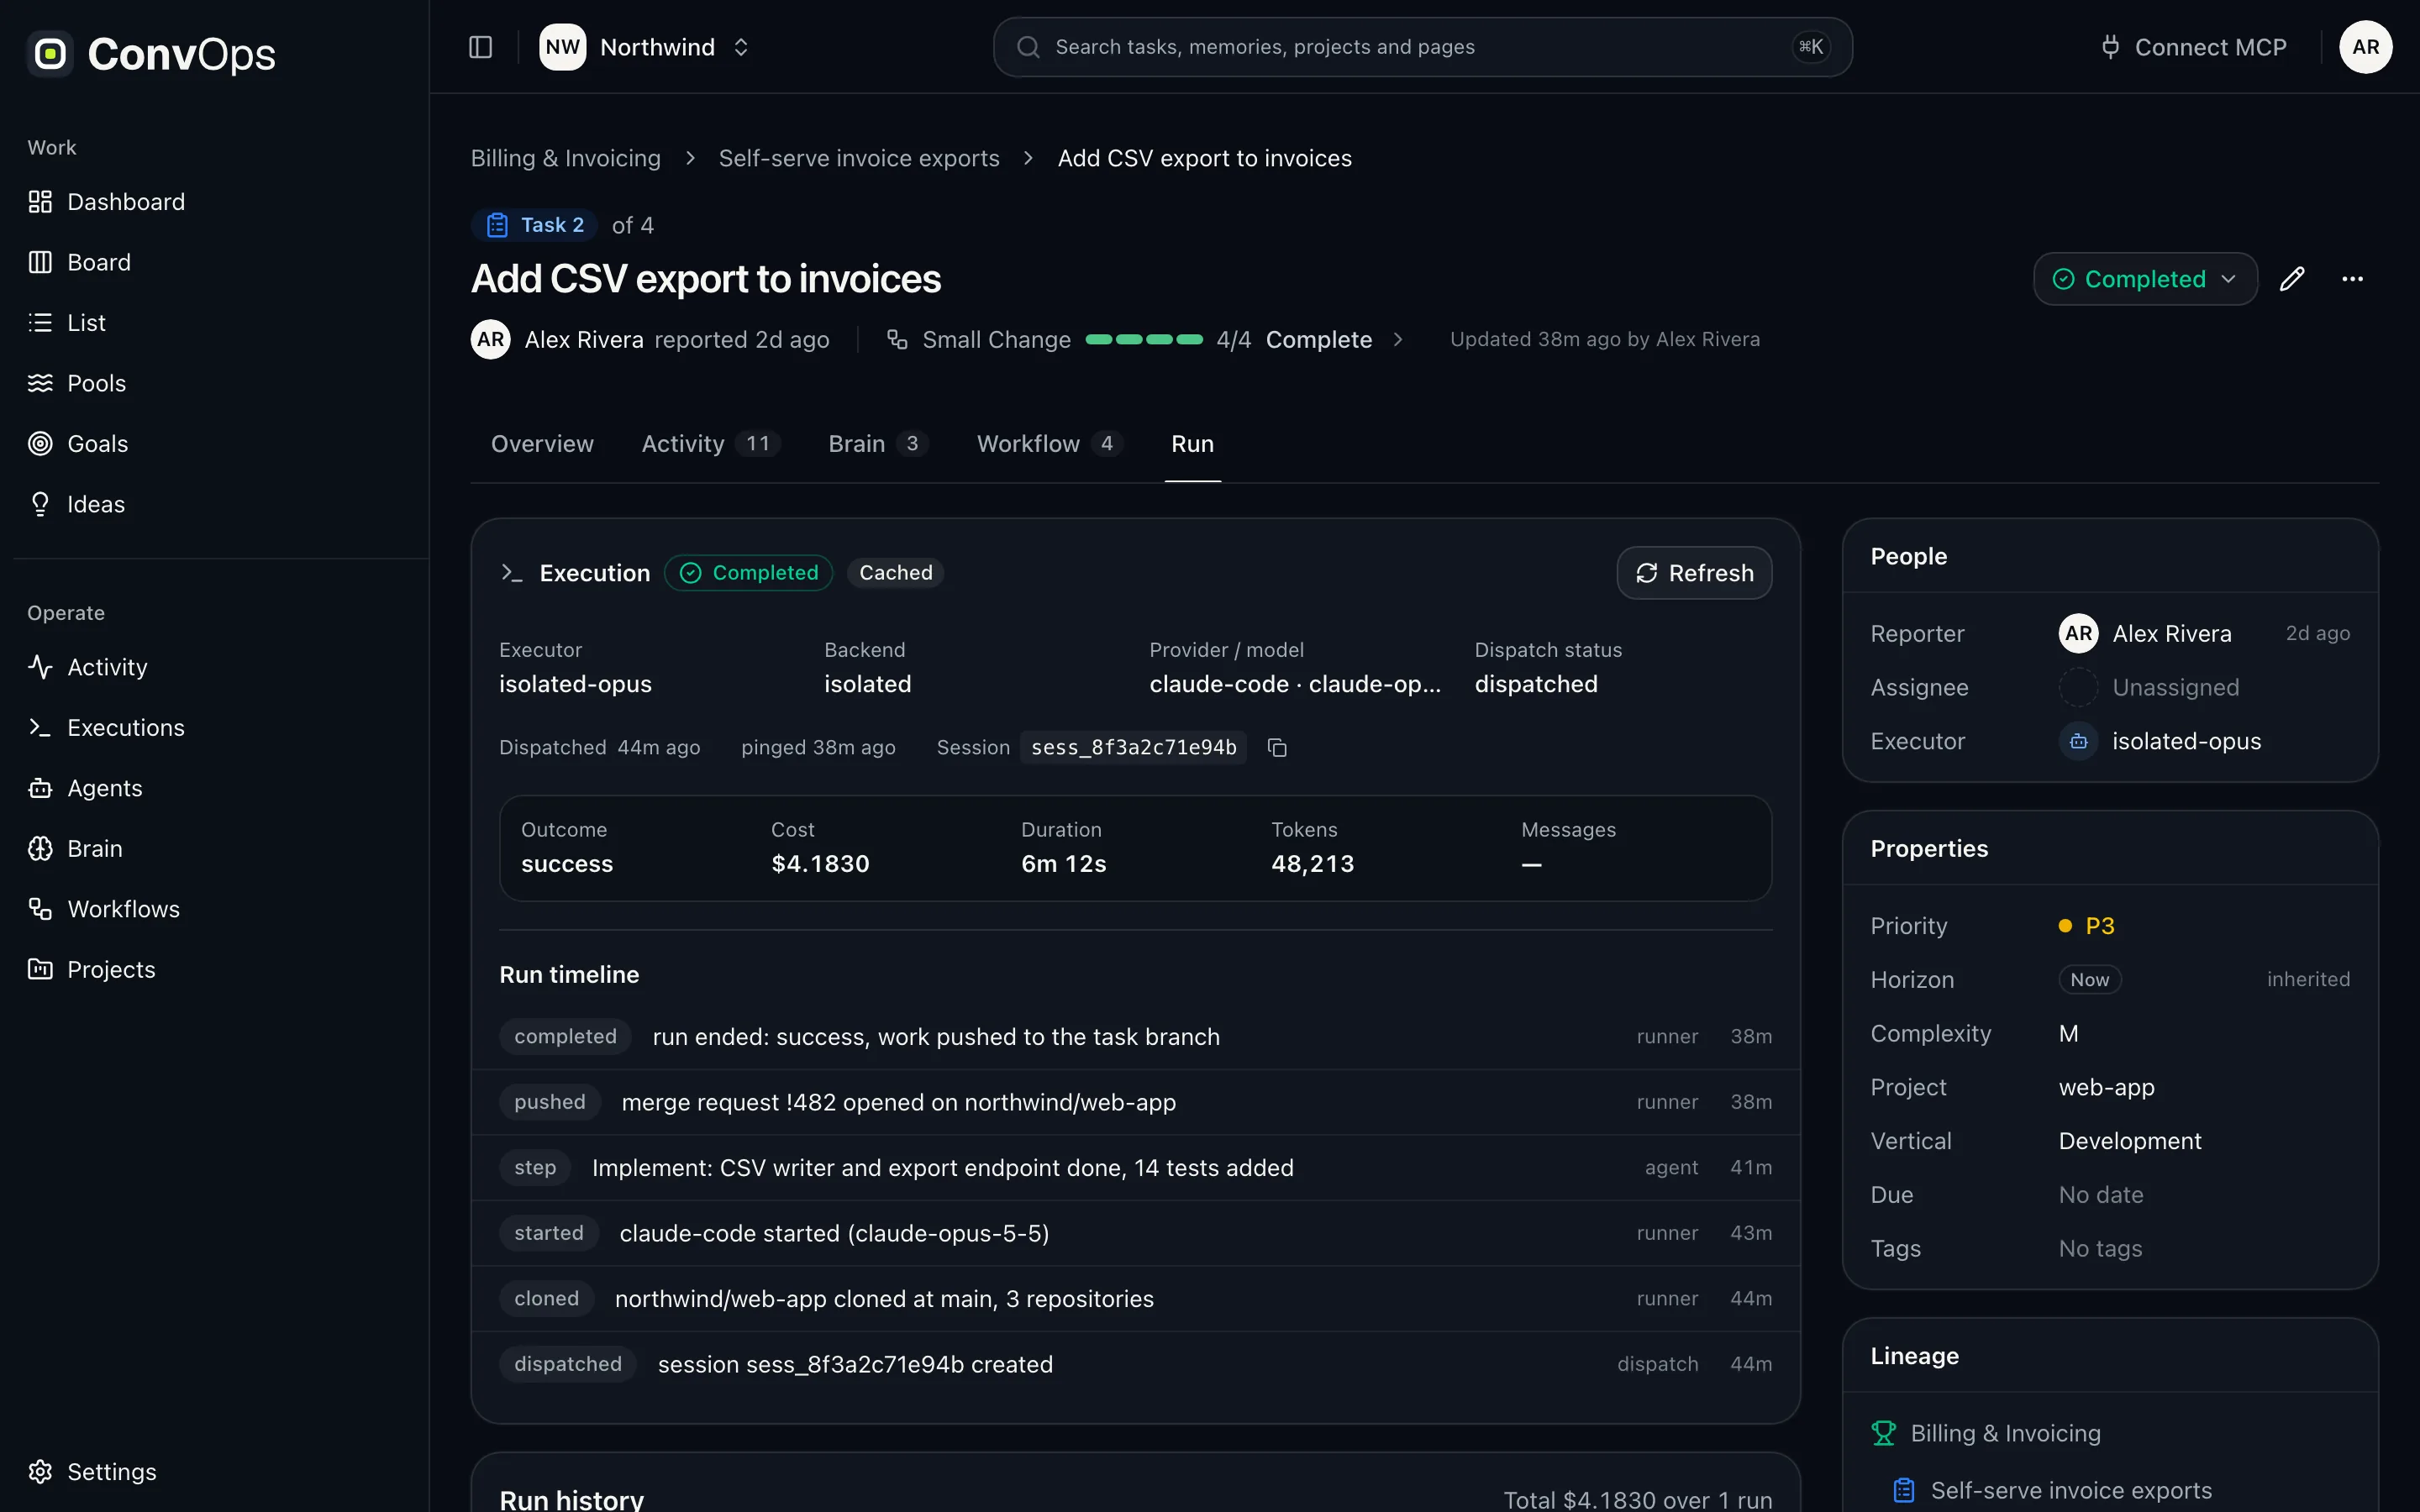2420x1512 pixels.
Task: Add tags via the No tags field
Action: click(x=2100, y=1249)
